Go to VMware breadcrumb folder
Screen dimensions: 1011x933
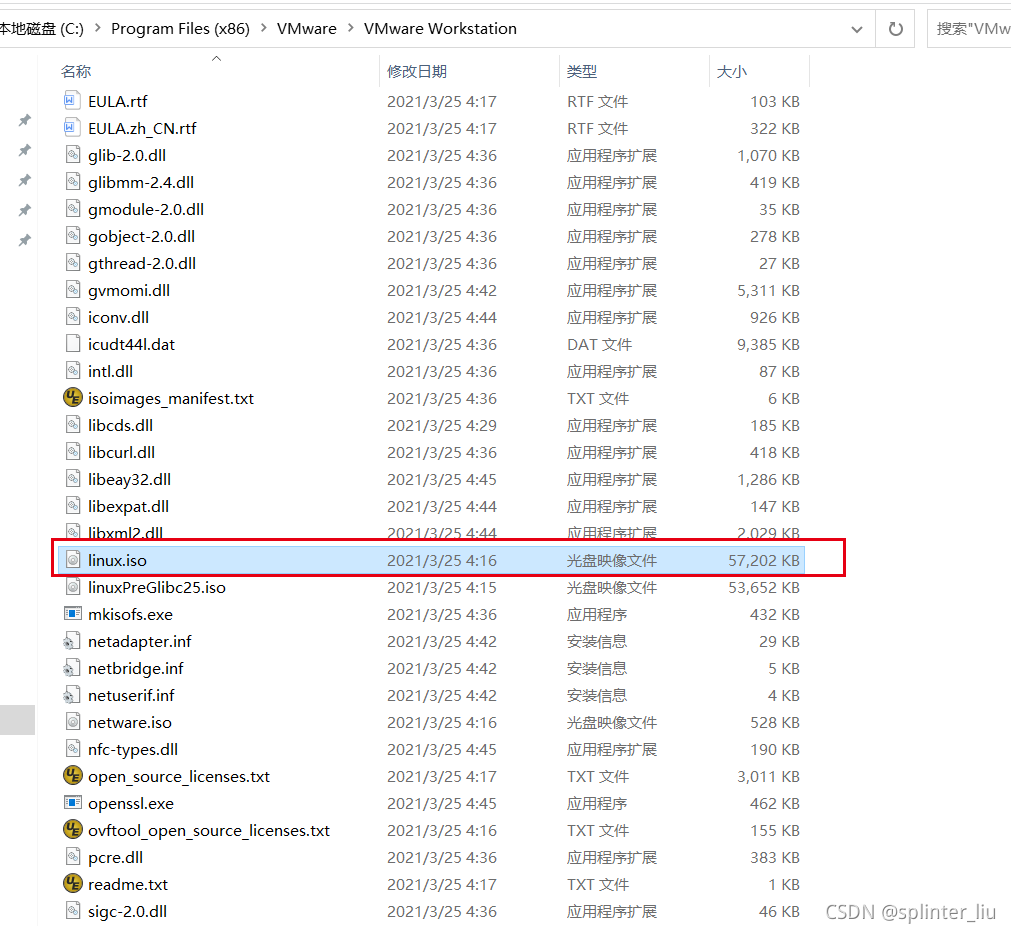[x=307, y=28]
